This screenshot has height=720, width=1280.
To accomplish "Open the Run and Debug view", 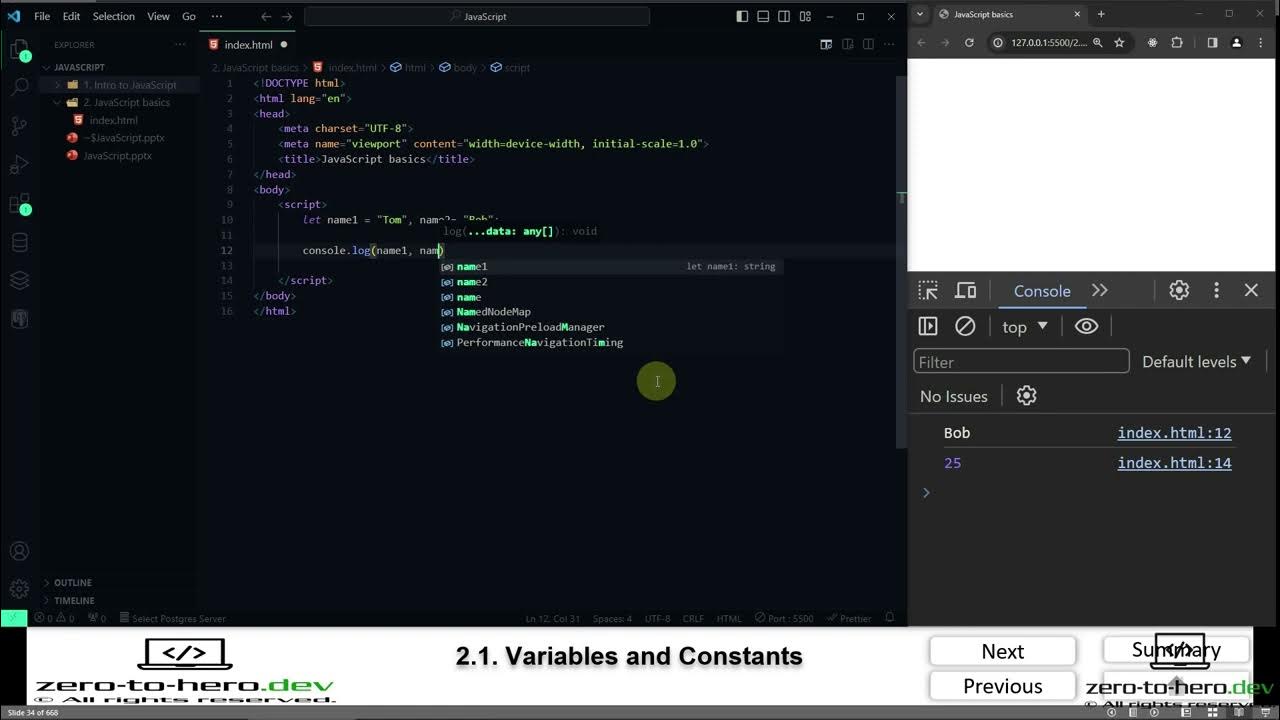I will click(x=19, y=164).
